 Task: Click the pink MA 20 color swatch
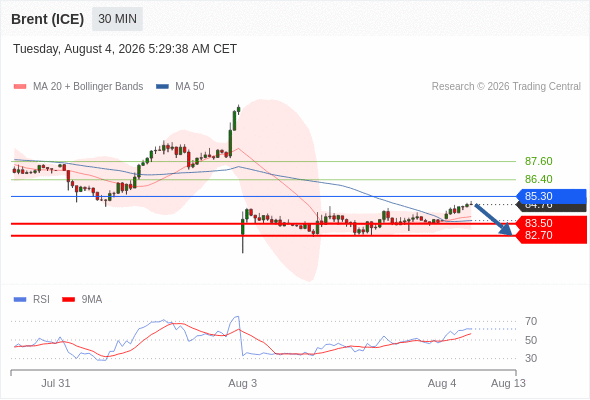(x=20, y=87)
